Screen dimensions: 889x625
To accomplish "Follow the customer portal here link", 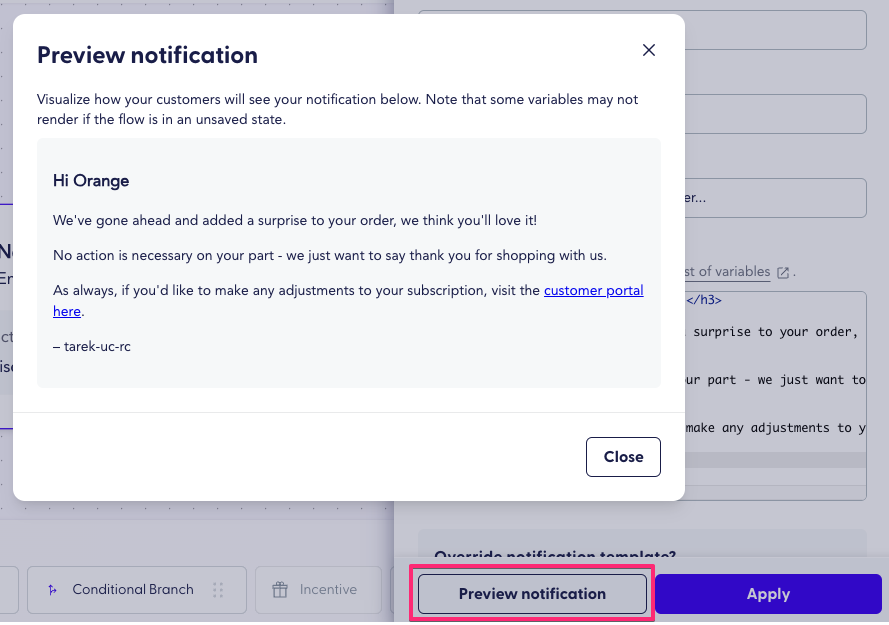I will (x=593, y=290).
